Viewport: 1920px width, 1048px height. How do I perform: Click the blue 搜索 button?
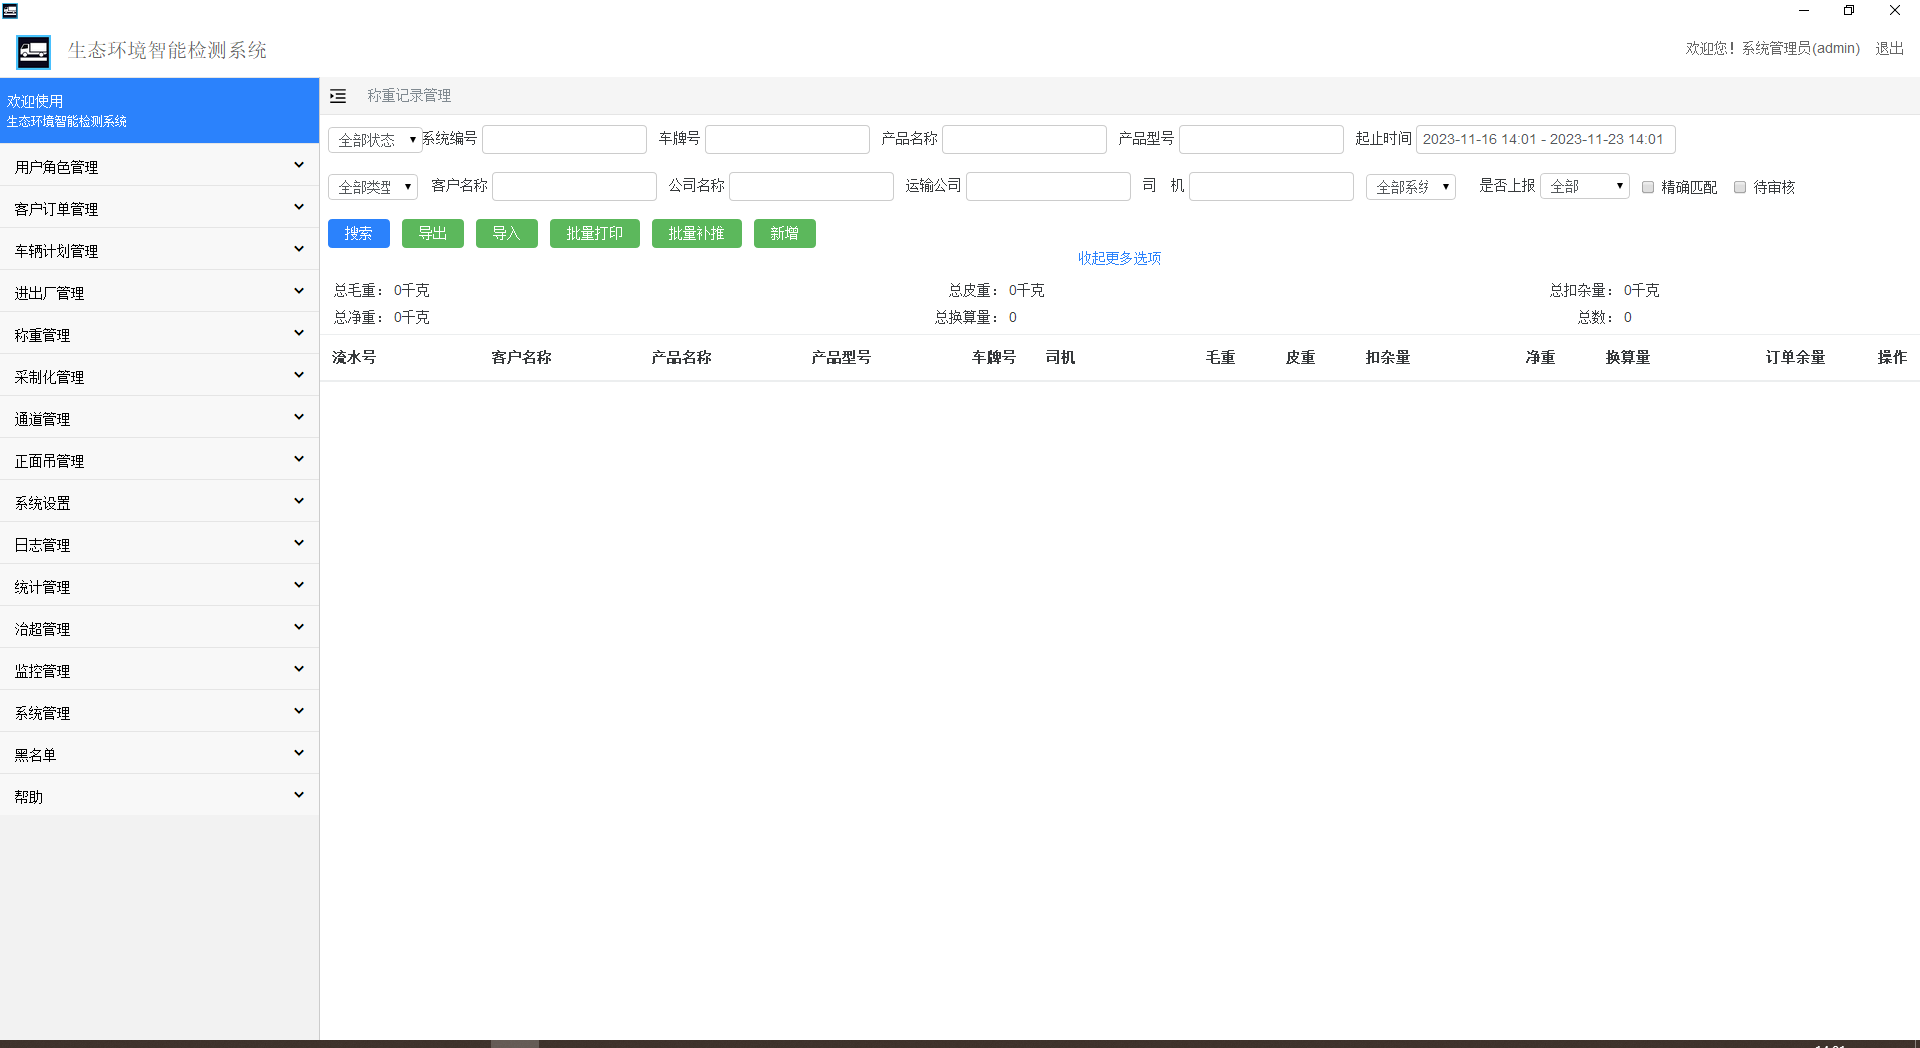point(359,233)
